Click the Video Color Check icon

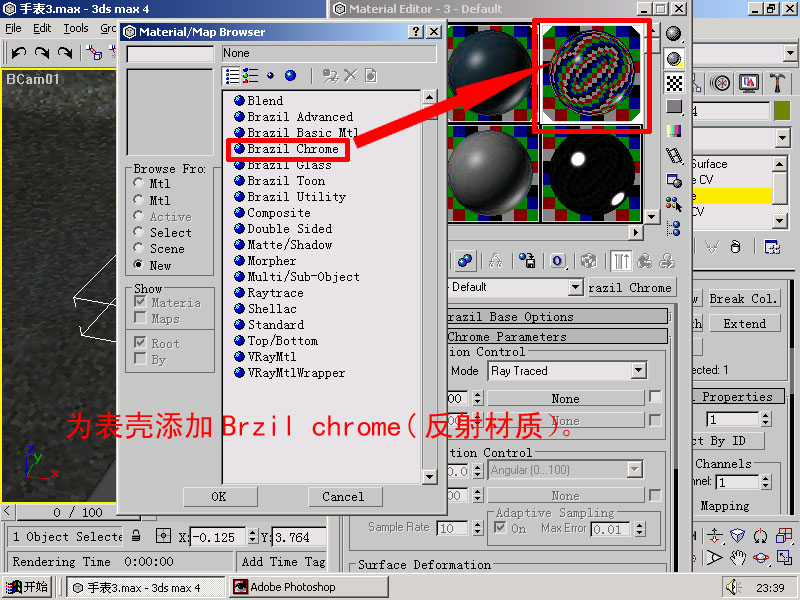674,131
